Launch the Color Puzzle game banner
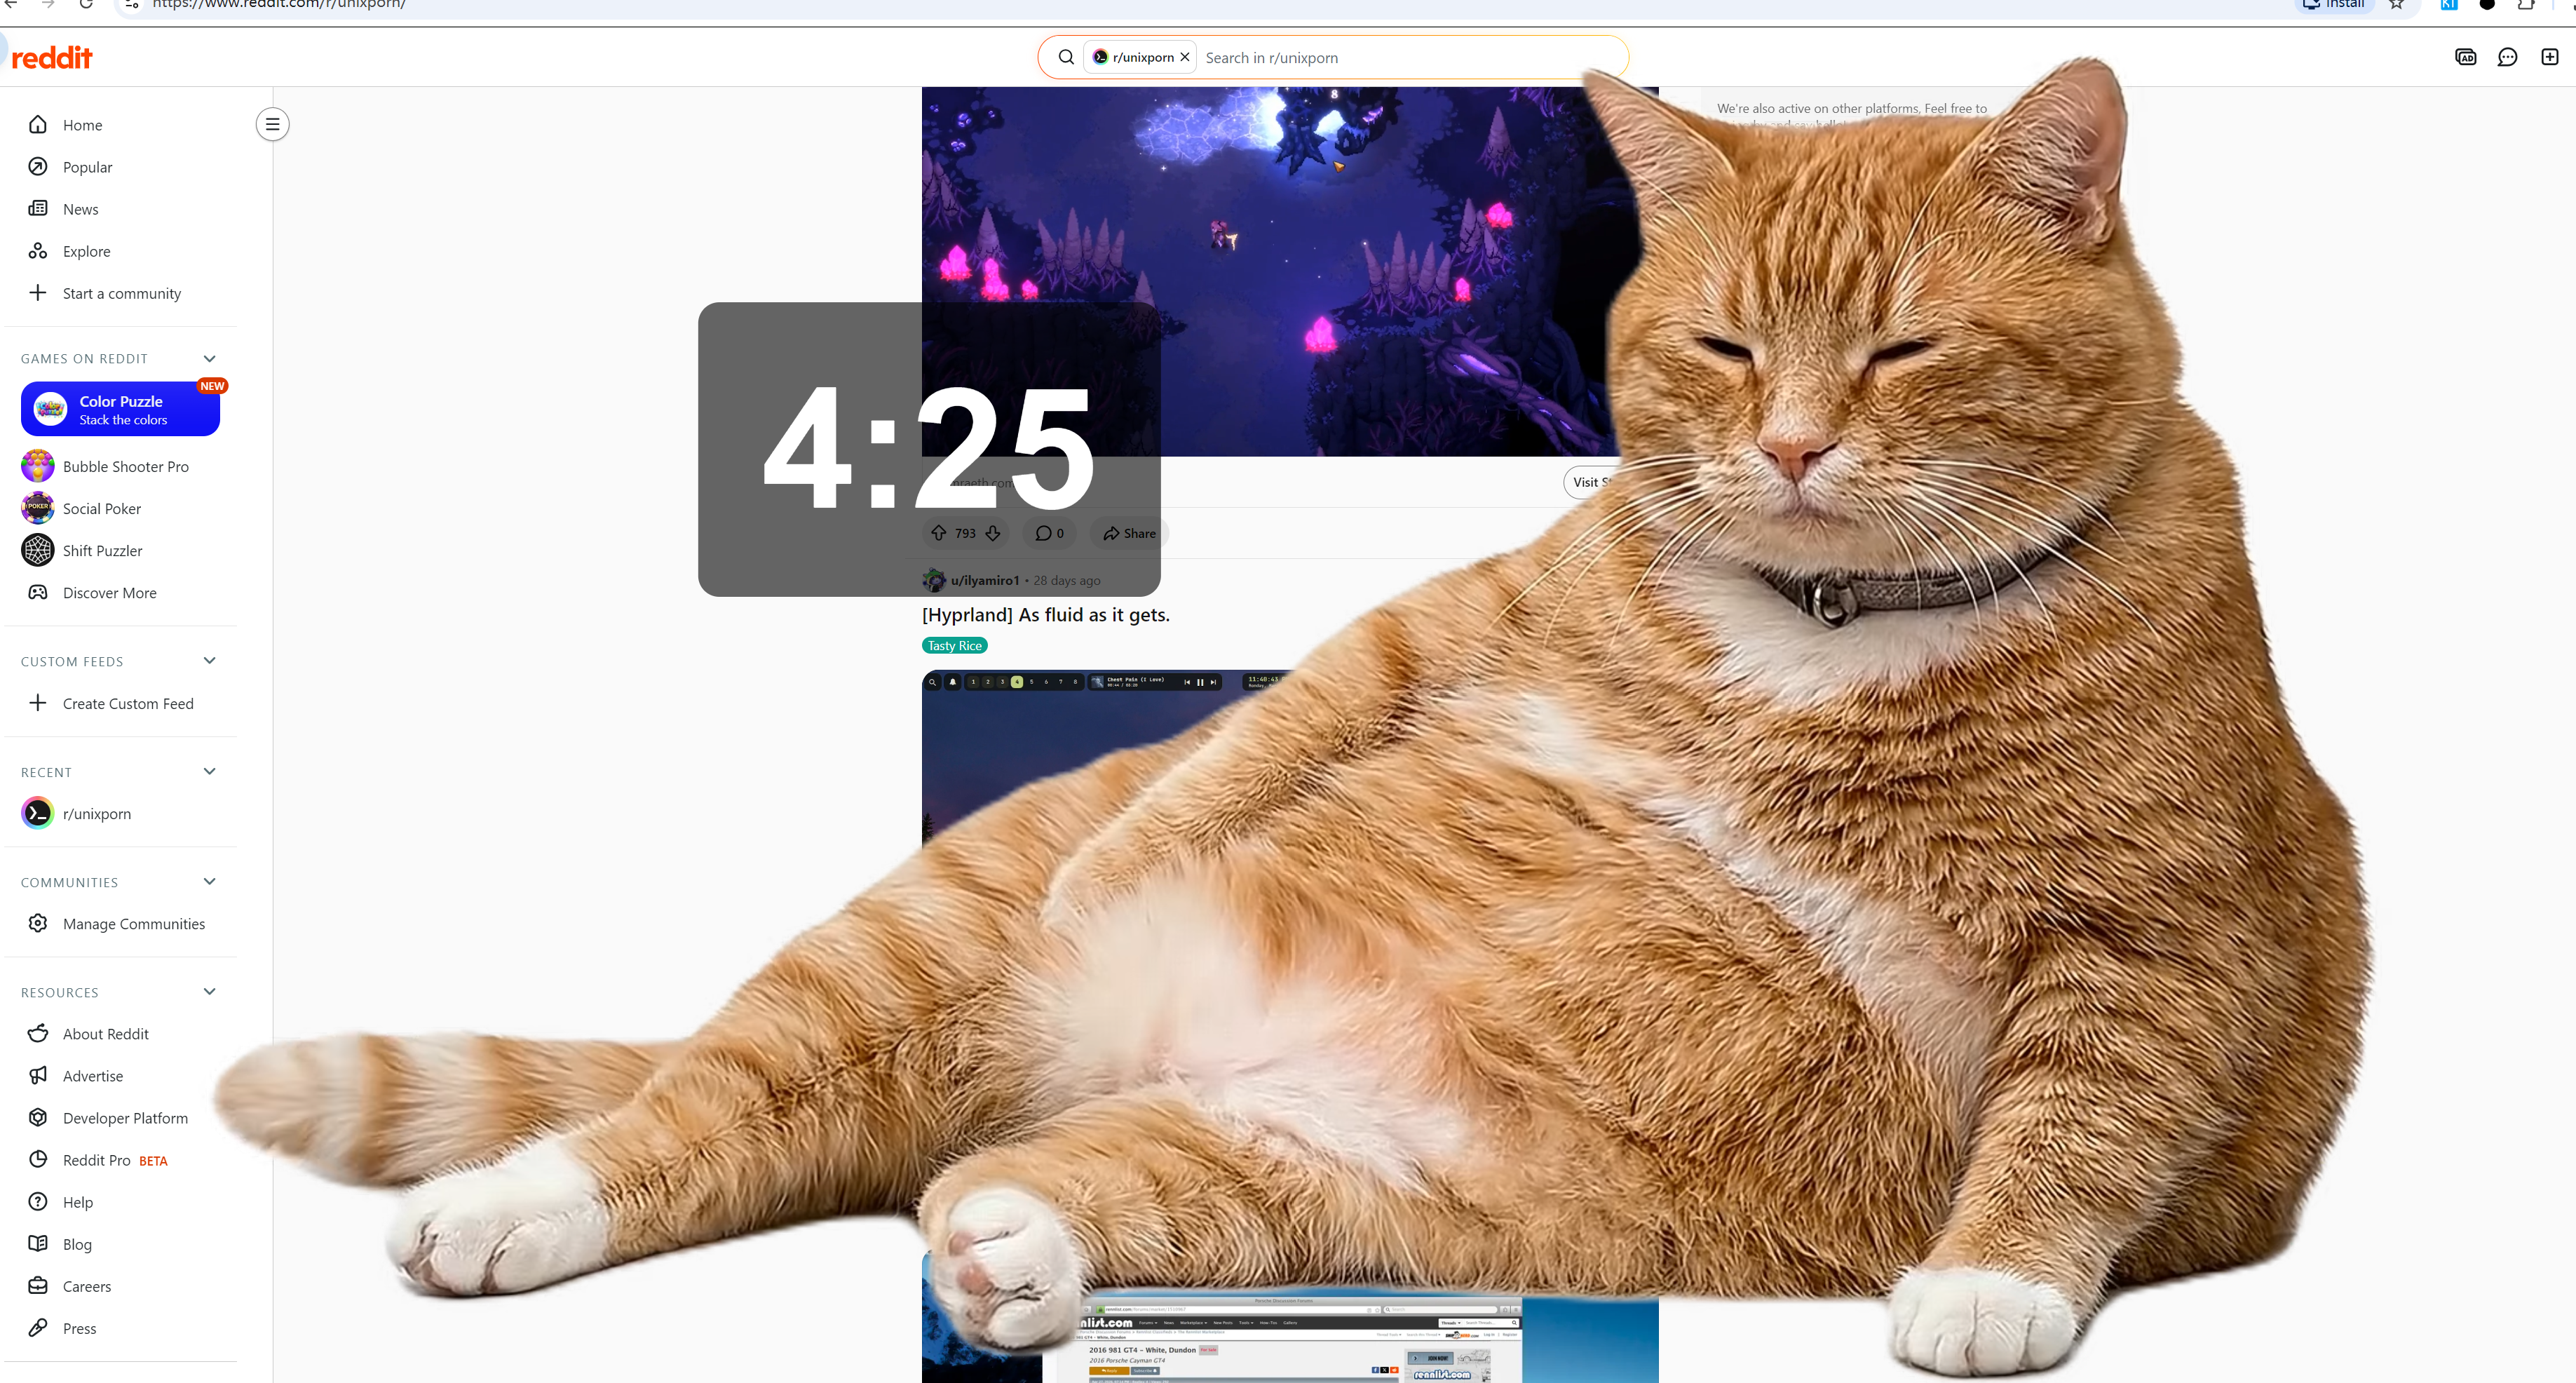2576x1383 pixels. point(120,409)
